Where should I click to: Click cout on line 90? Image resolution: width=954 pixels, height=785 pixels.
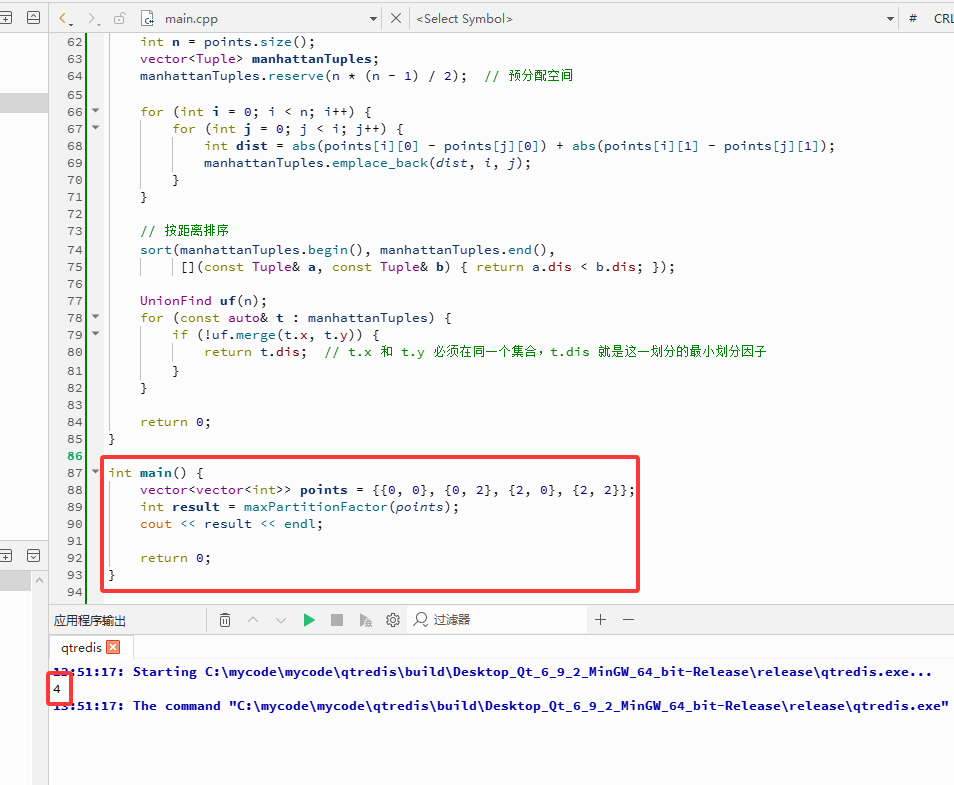click(x=156, y=524)
